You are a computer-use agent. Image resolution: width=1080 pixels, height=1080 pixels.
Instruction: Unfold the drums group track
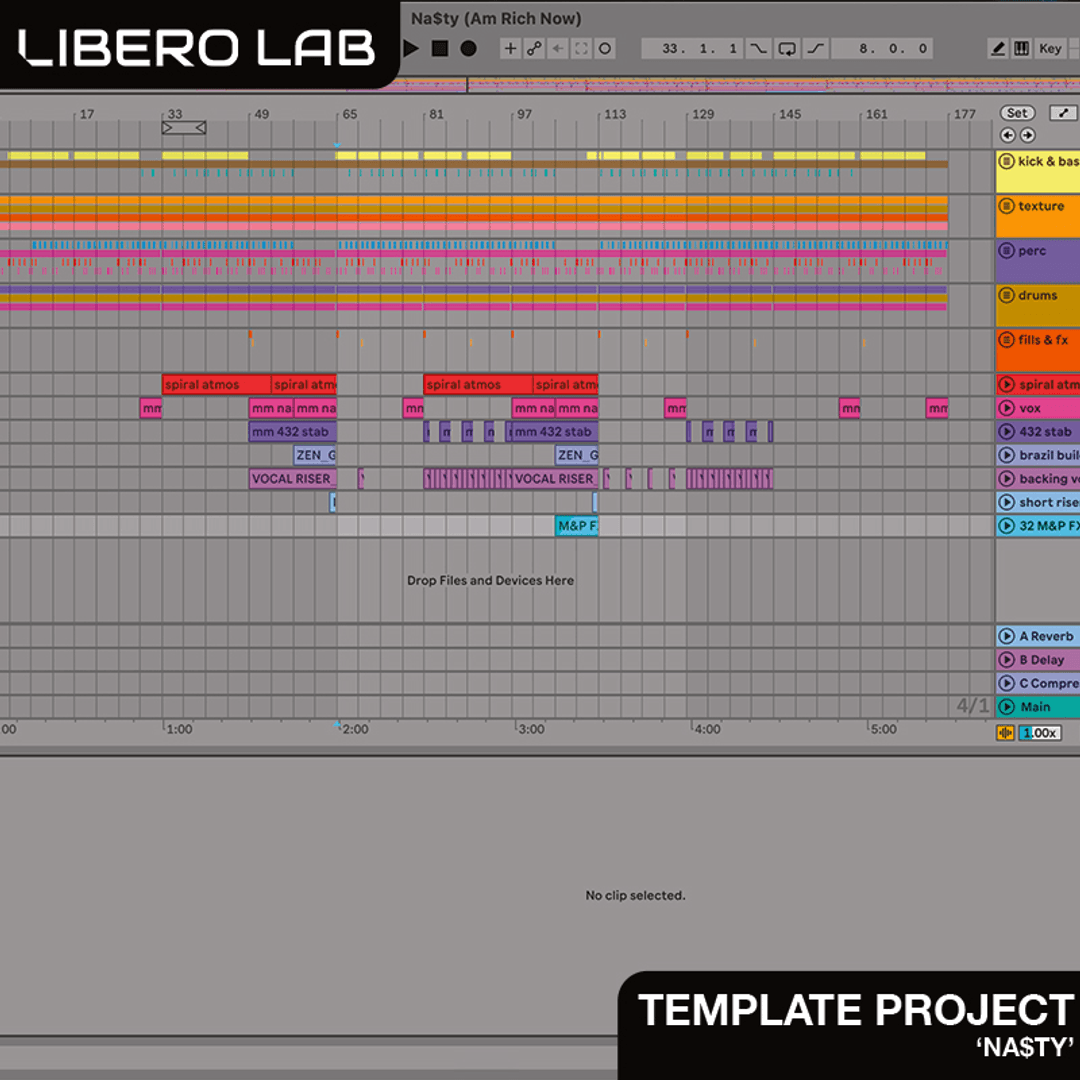[x=1006, y=295]
